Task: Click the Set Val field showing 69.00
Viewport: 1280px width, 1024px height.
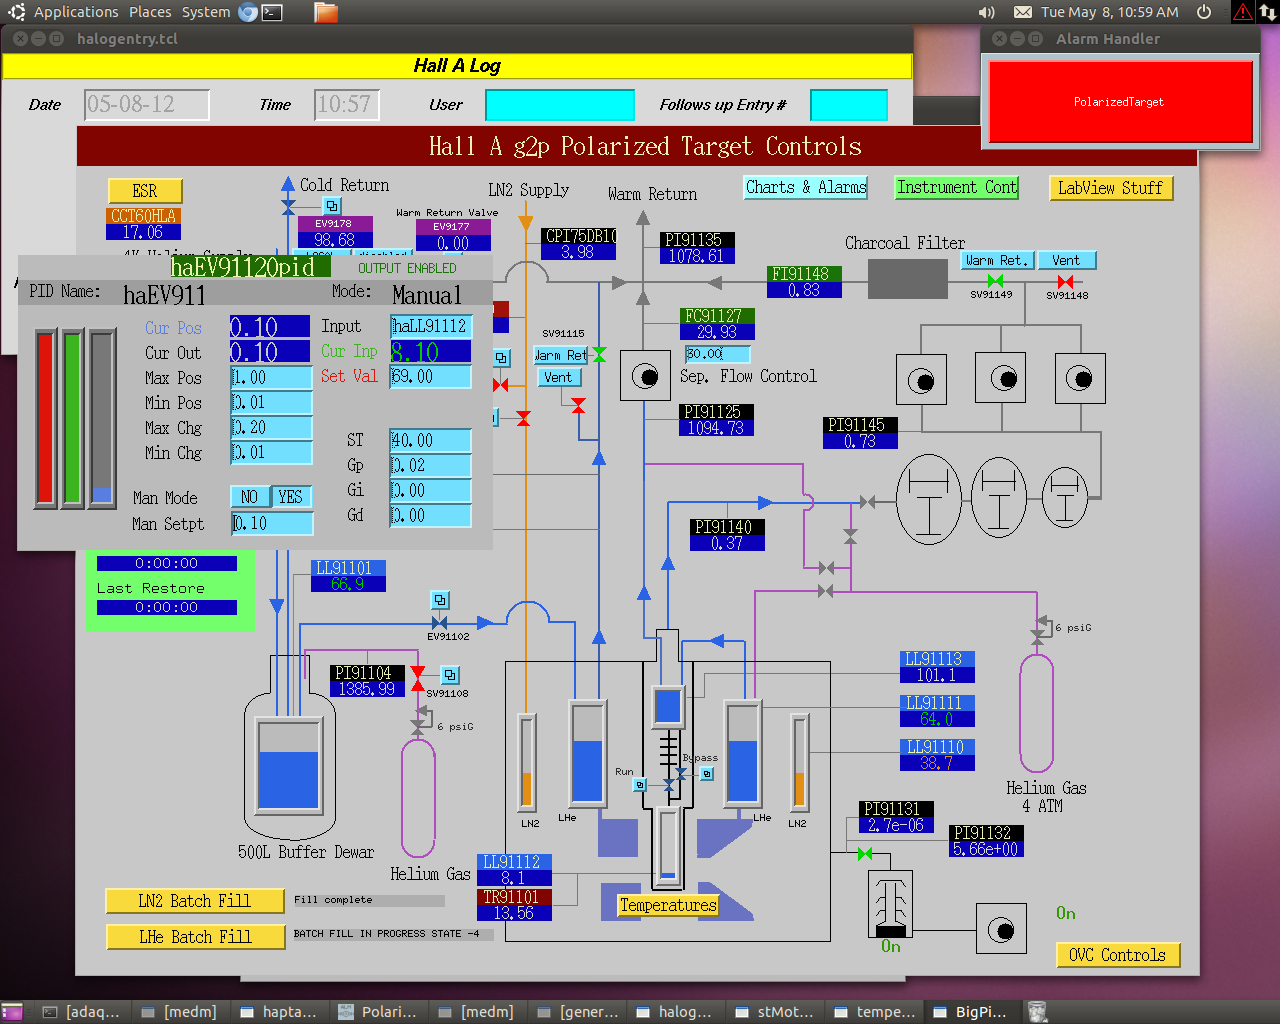Action: point(430,377)
